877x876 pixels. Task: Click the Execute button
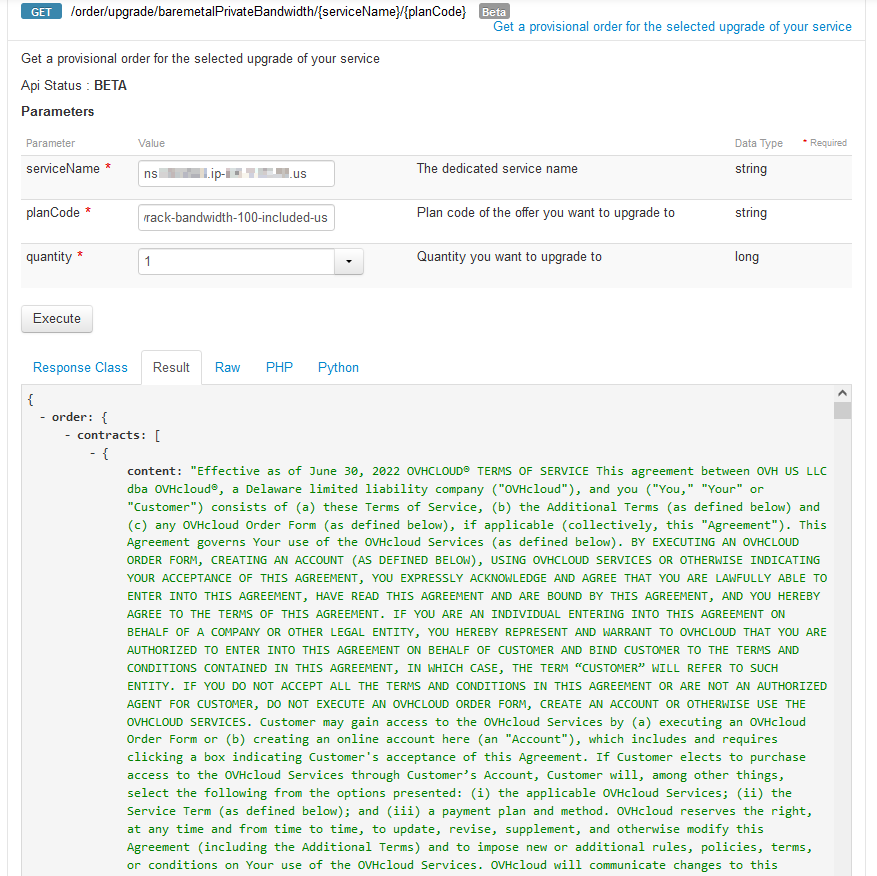57,319
